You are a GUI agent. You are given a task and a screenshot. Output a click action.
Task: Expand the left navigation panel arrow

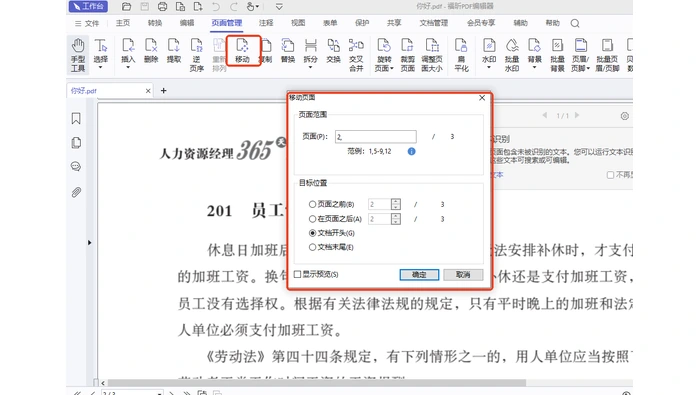pyautogui.click(x=89, y=243)
